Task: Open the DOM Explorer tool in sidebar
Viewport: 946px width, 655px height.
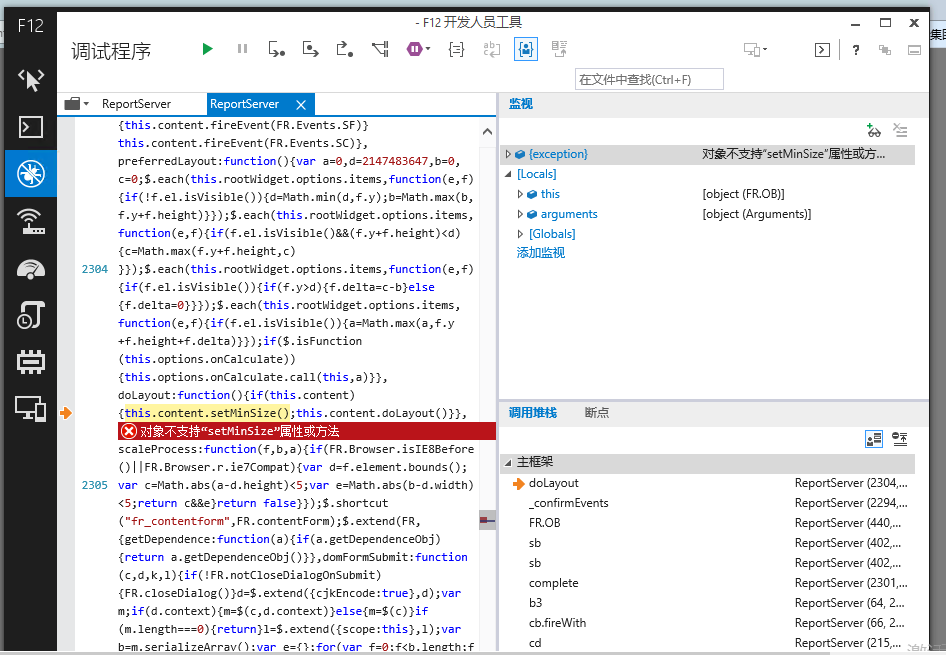Action: coord(30,79)
